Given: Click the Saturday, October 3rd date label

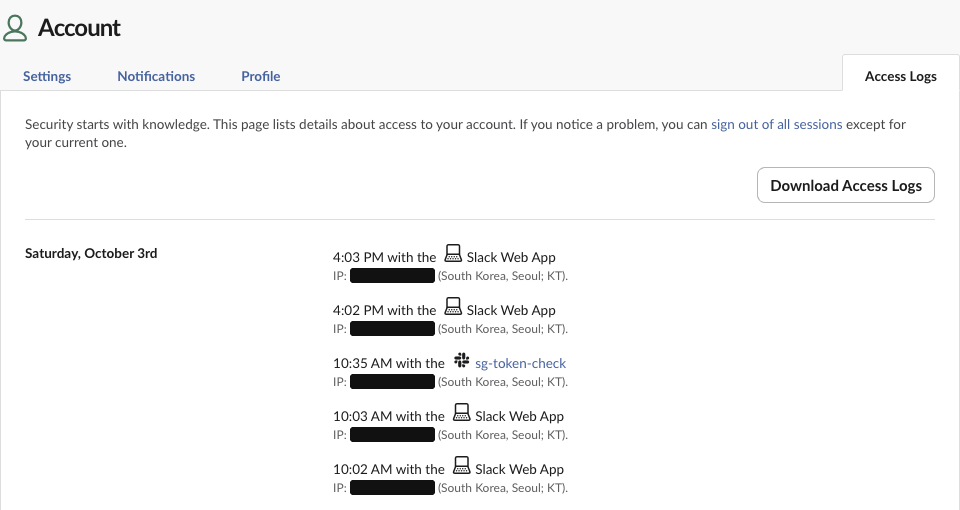Looking at the screenshot, I should tap(91, 253).
